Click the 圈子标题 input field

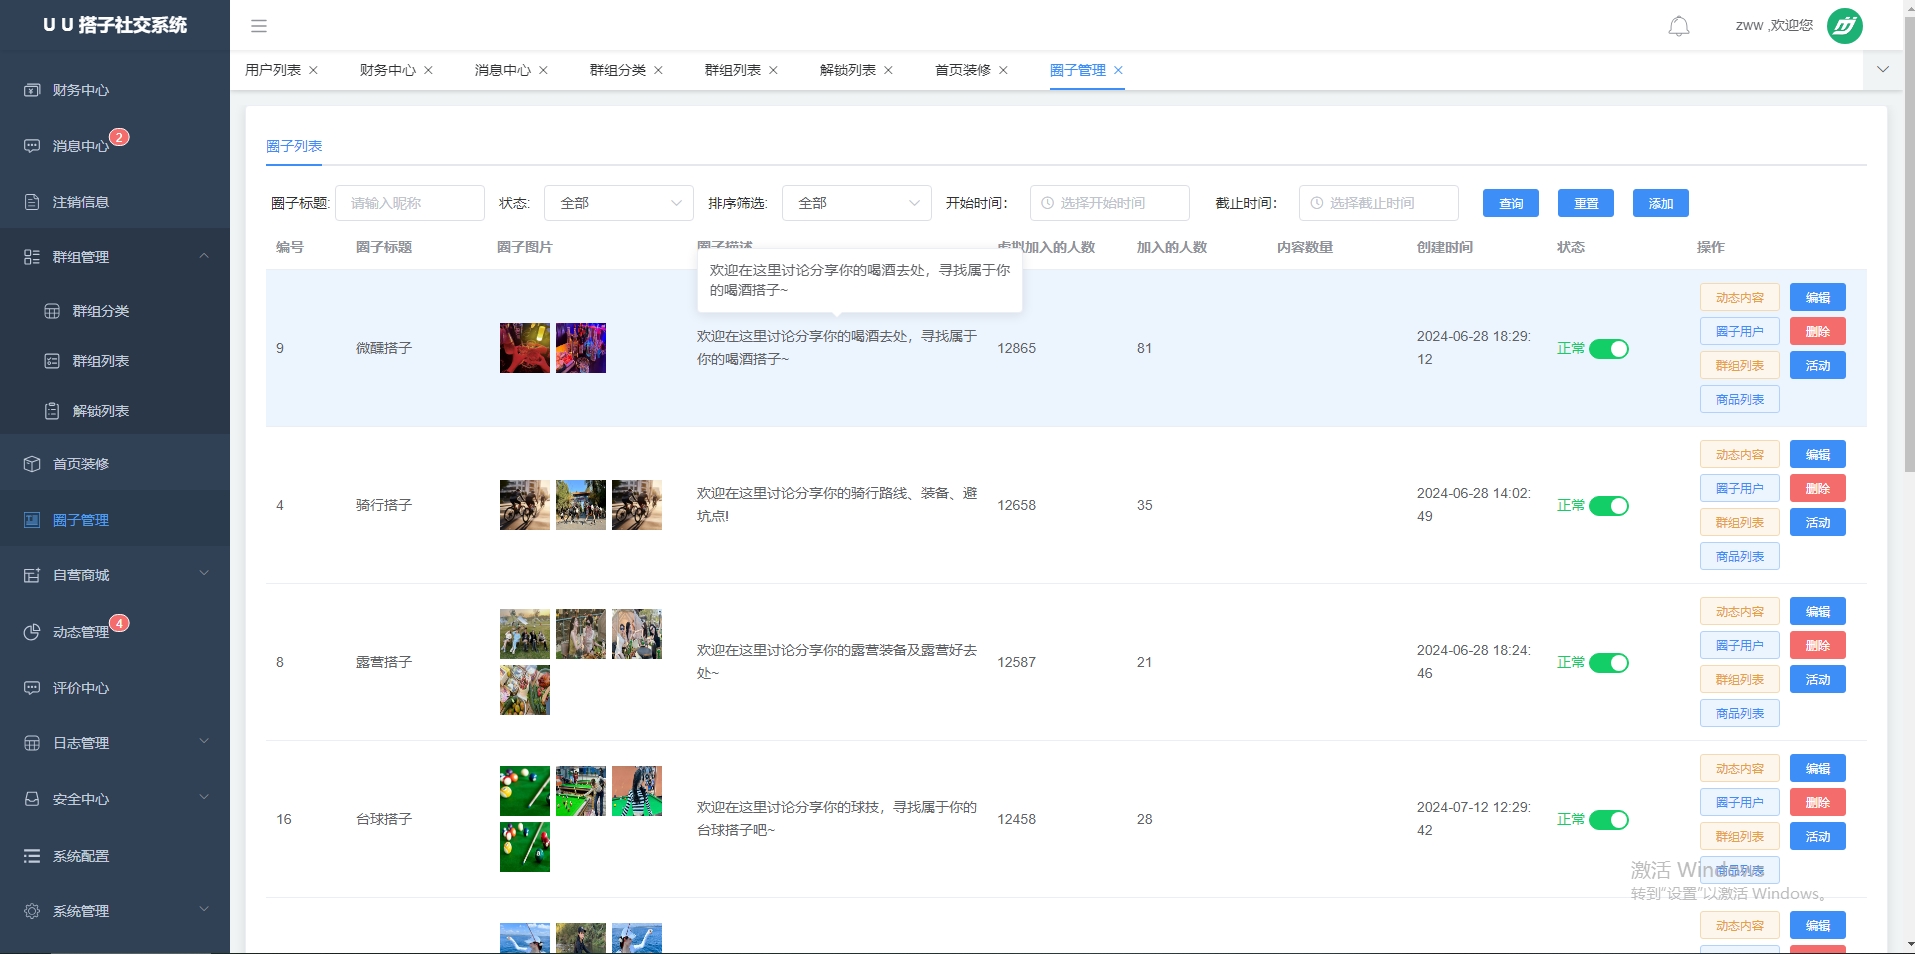410,203
